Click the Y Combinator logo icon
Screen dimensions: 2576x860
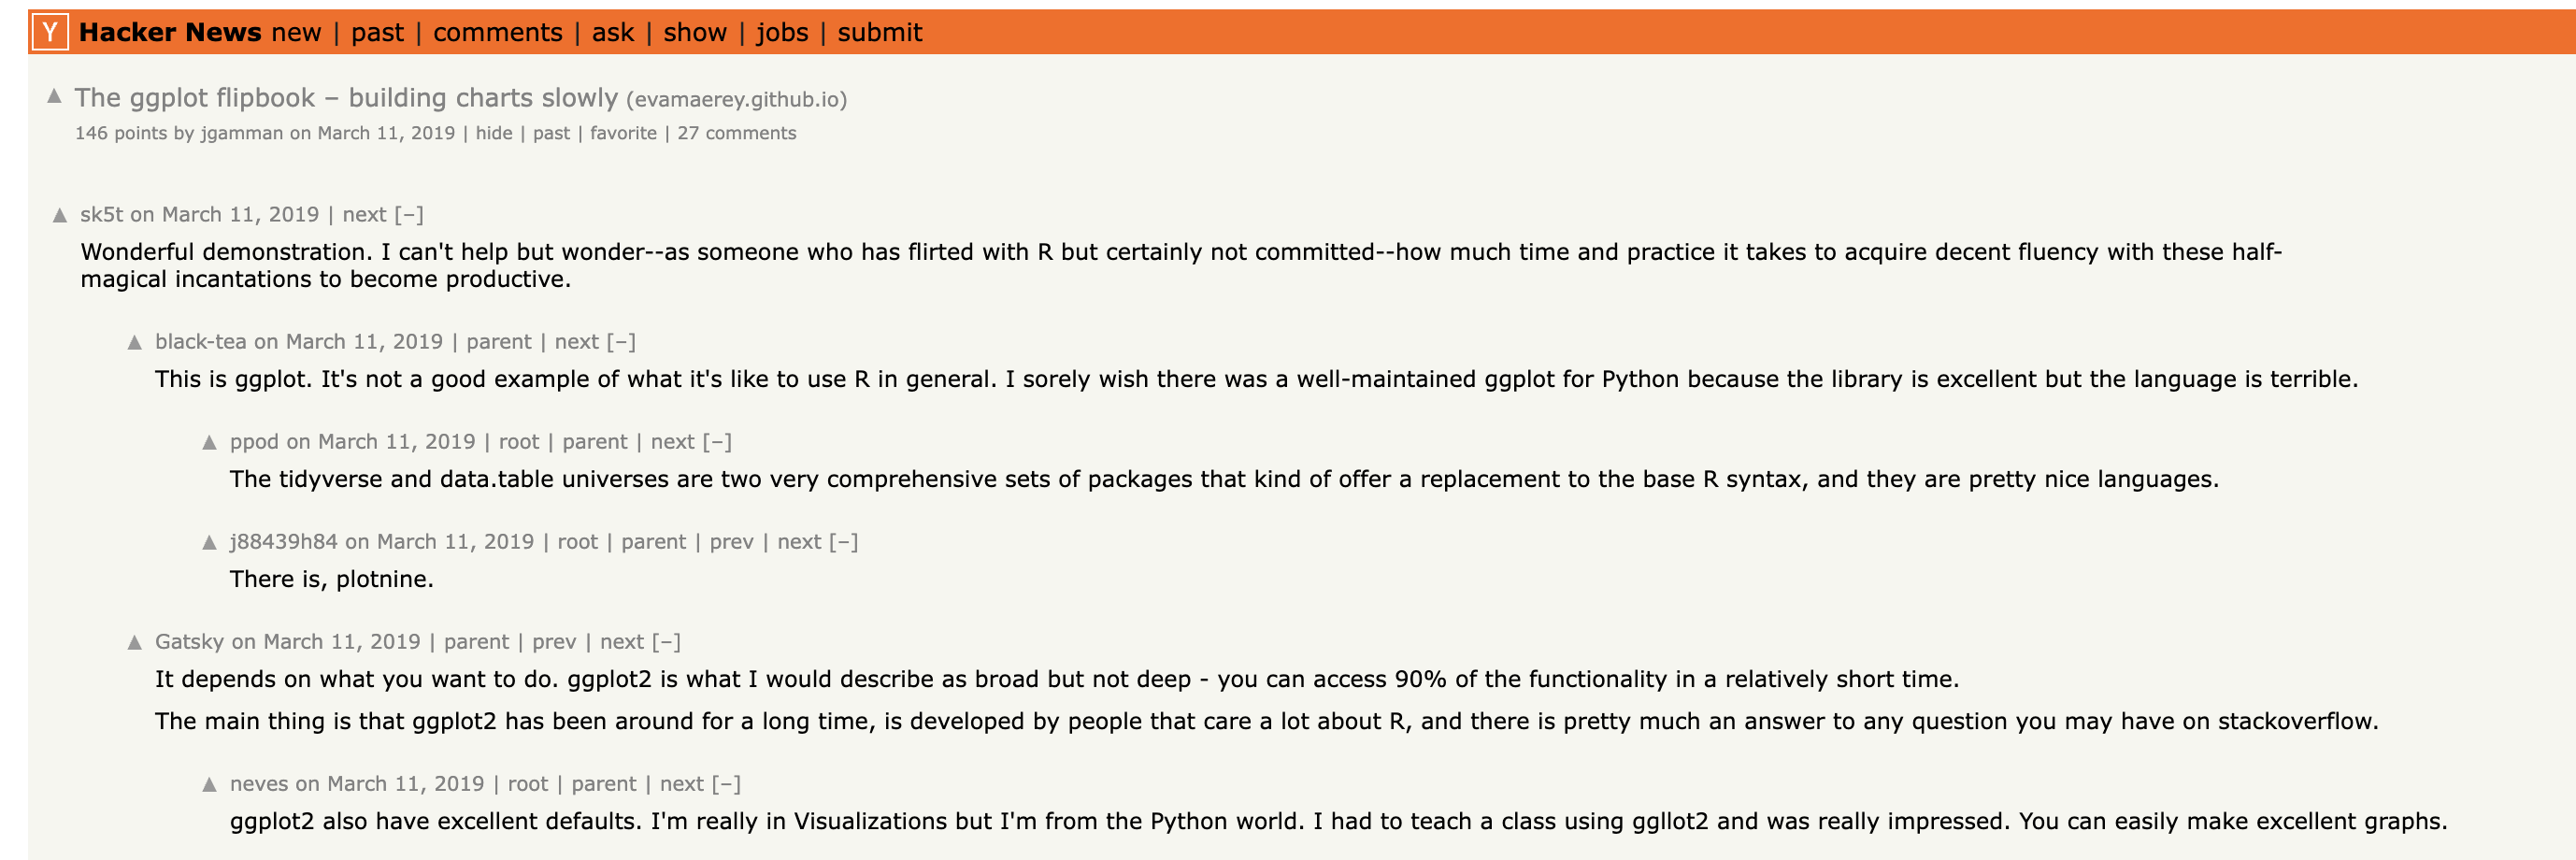(x=50, y=33)
